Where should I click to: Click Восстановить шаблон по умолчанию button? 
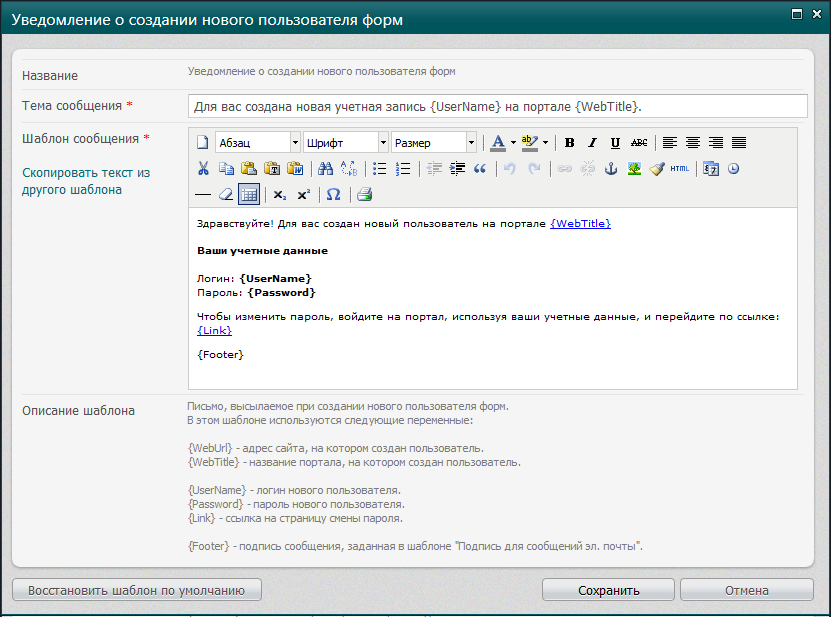137,590
